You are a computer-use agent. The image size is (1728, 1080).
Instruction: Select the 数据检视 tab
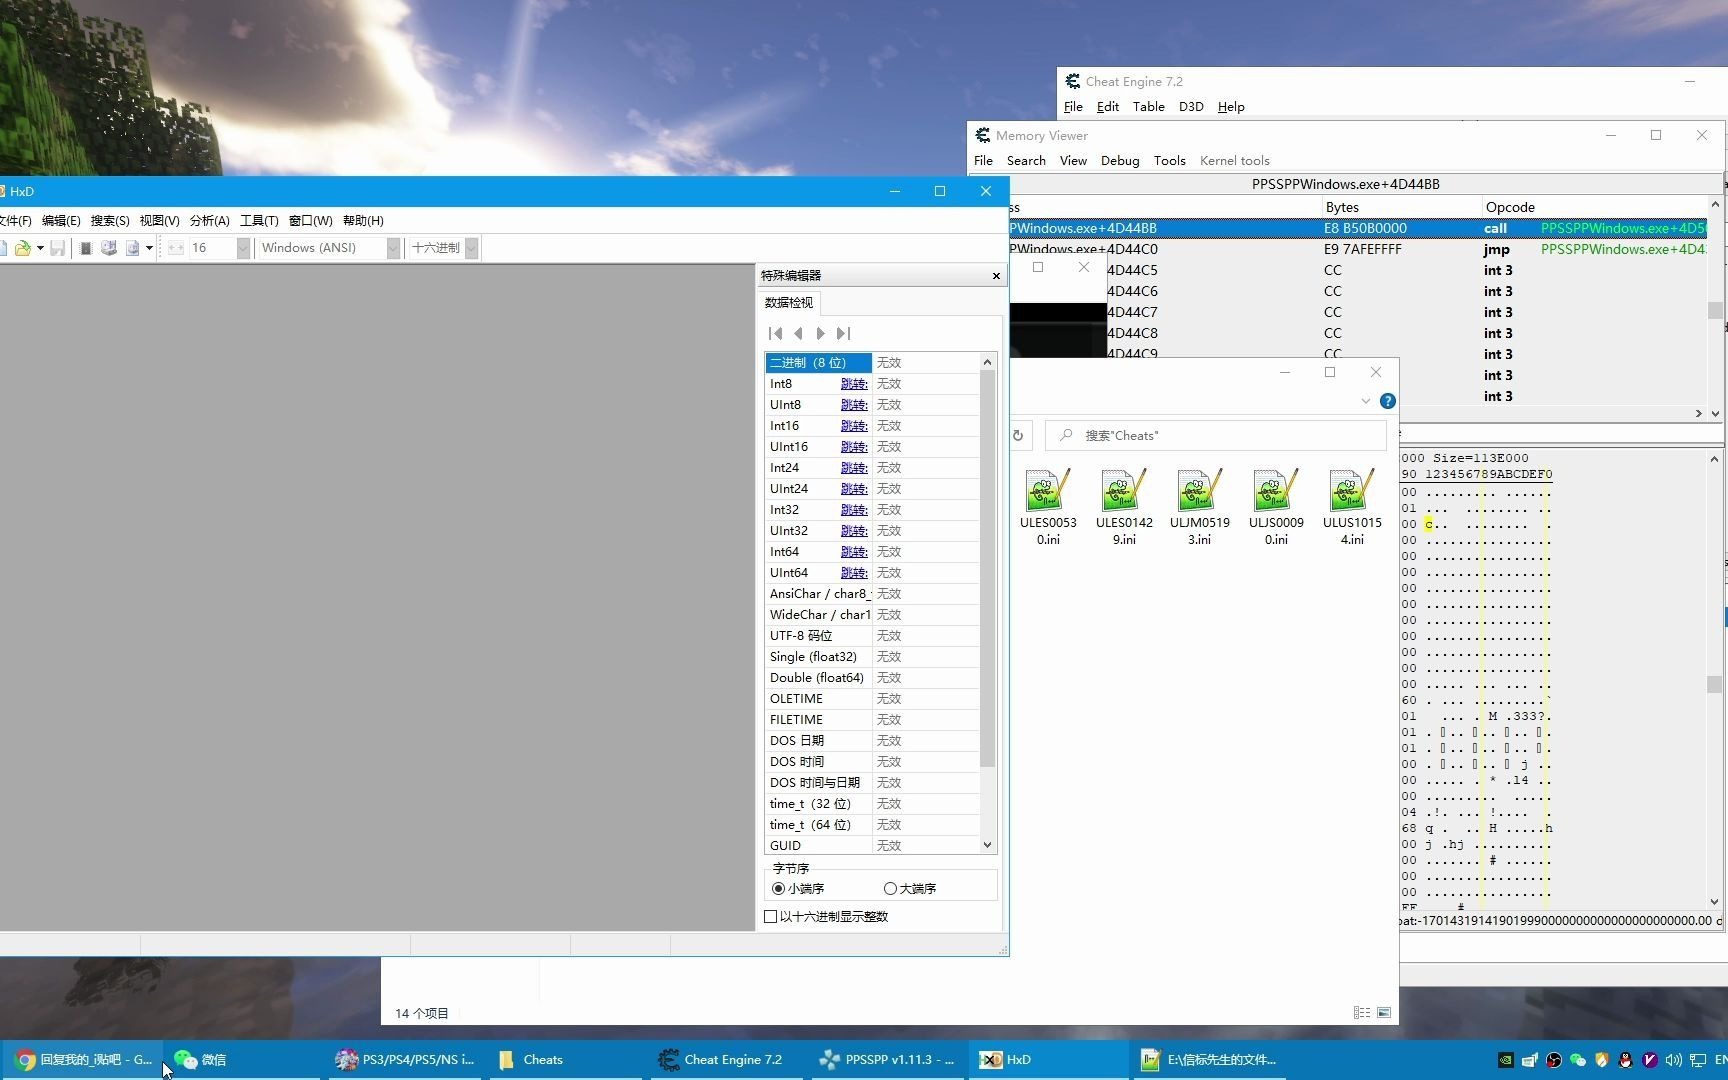tap(788, 303)
